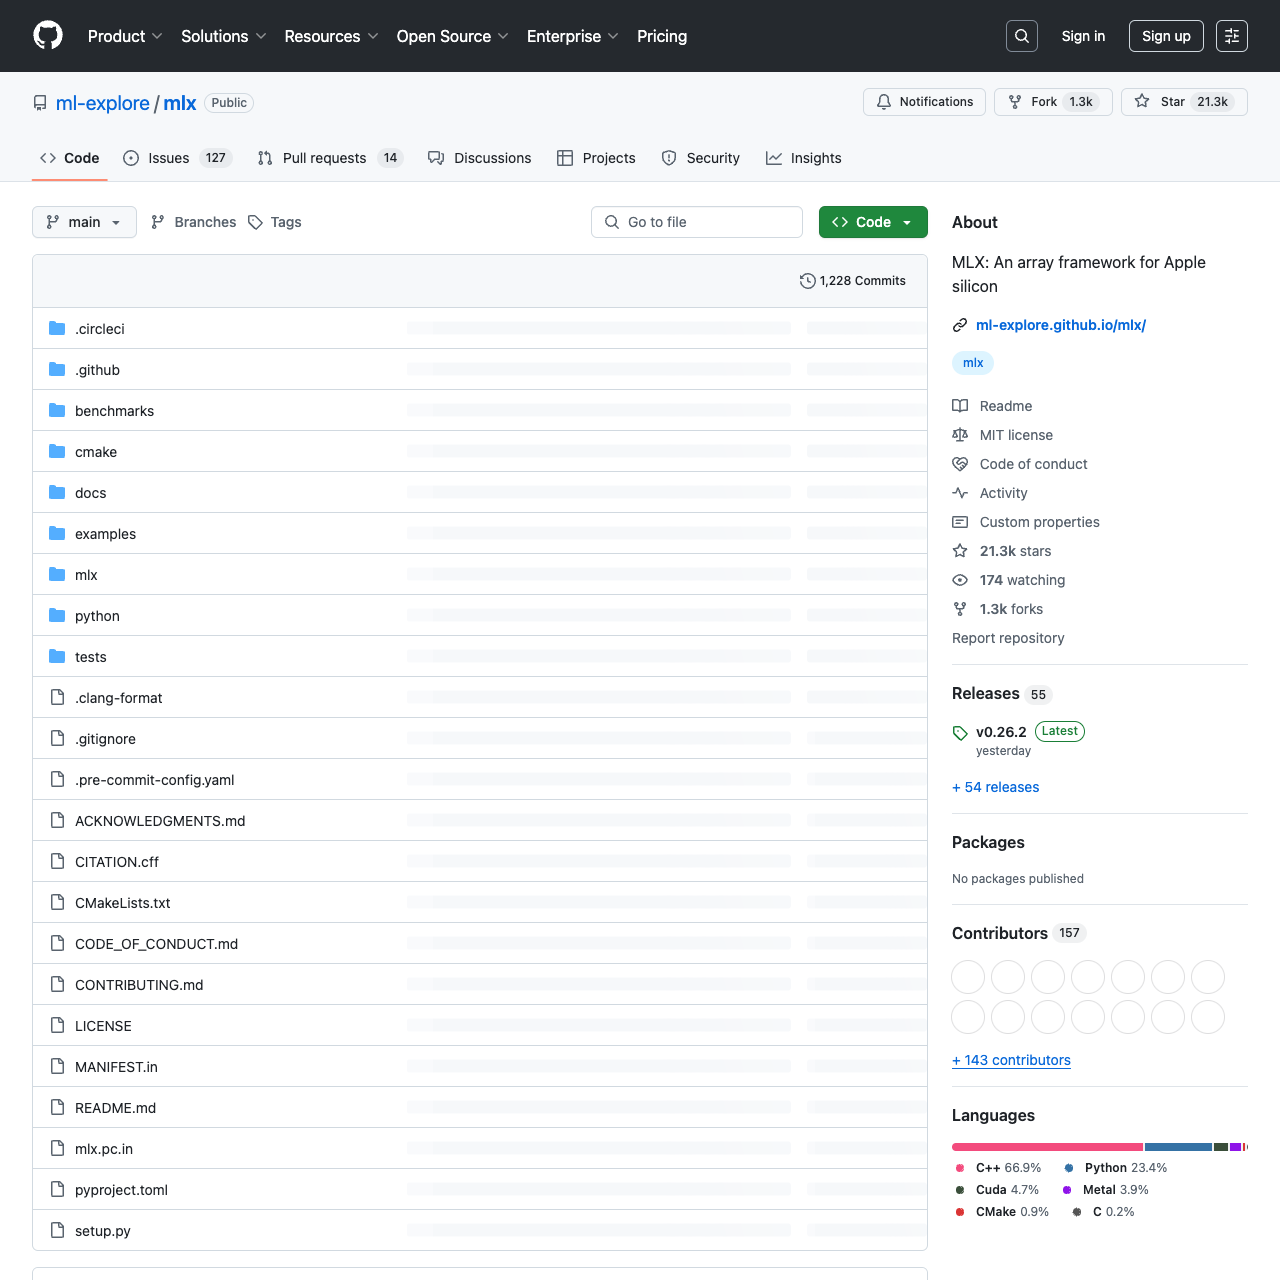The width and height of the screenshot is (1280, 1280).
Task: Open the Projects tab
Action: (x=596, y=158)
